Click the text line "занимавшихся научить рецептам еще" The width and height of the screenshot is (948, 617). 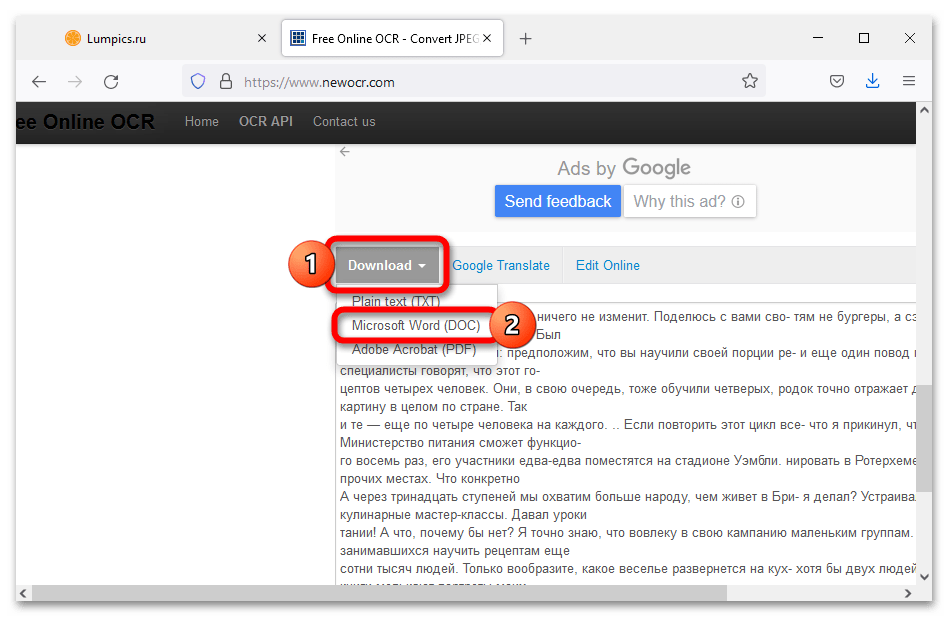pos(455,551)
